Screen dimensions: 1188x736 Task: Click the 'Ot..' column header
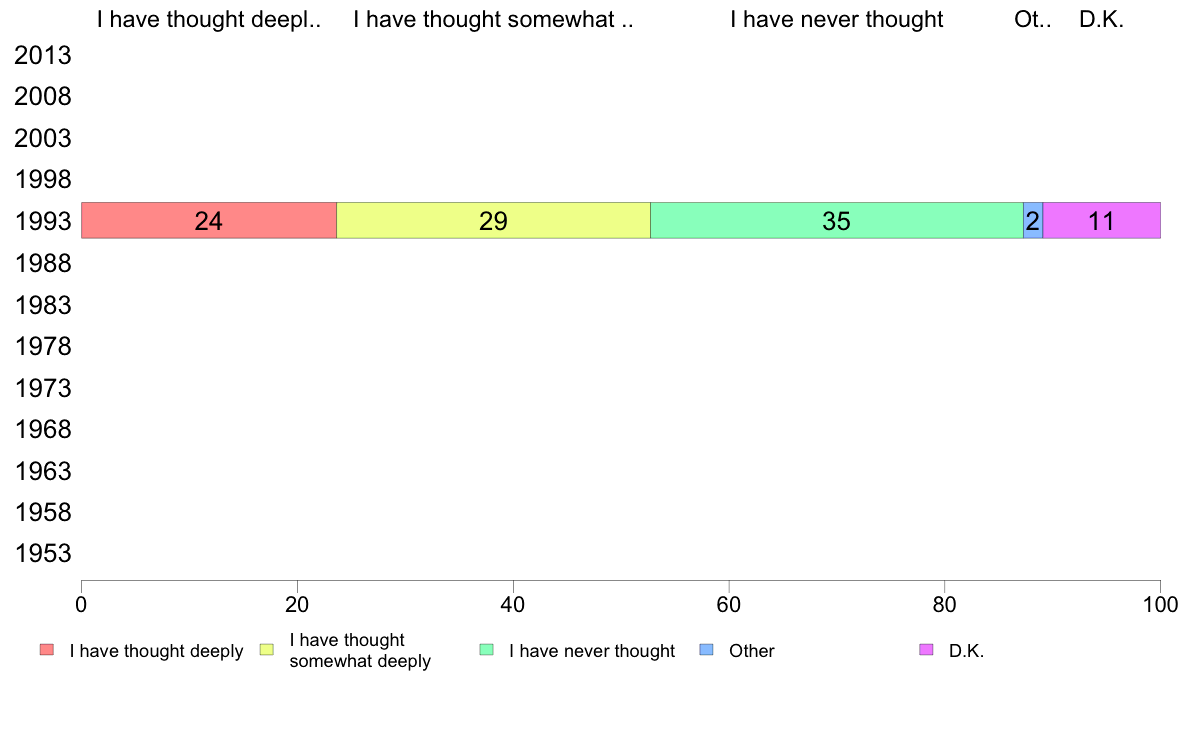point(1033,20)
